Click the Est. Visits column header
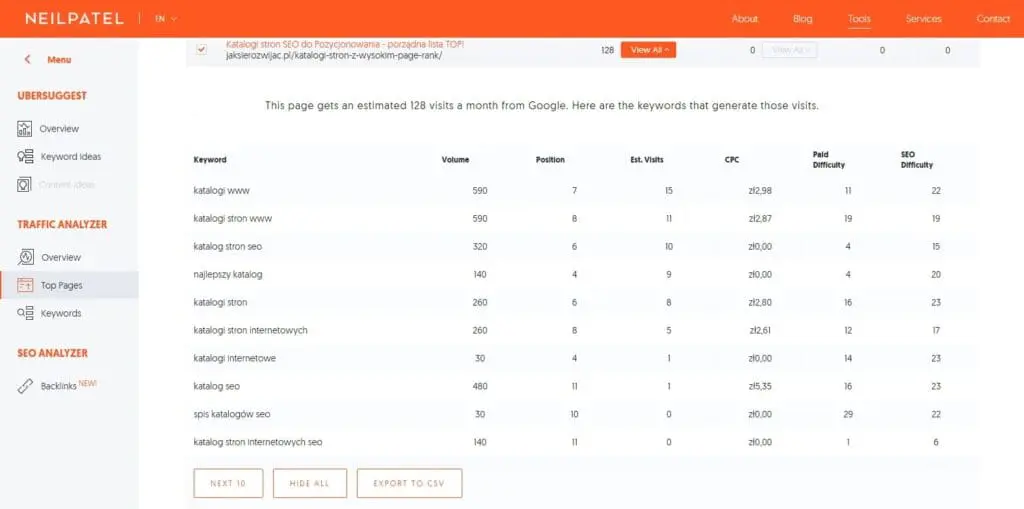The image size is (1024, 509). (x=647, y=160)
